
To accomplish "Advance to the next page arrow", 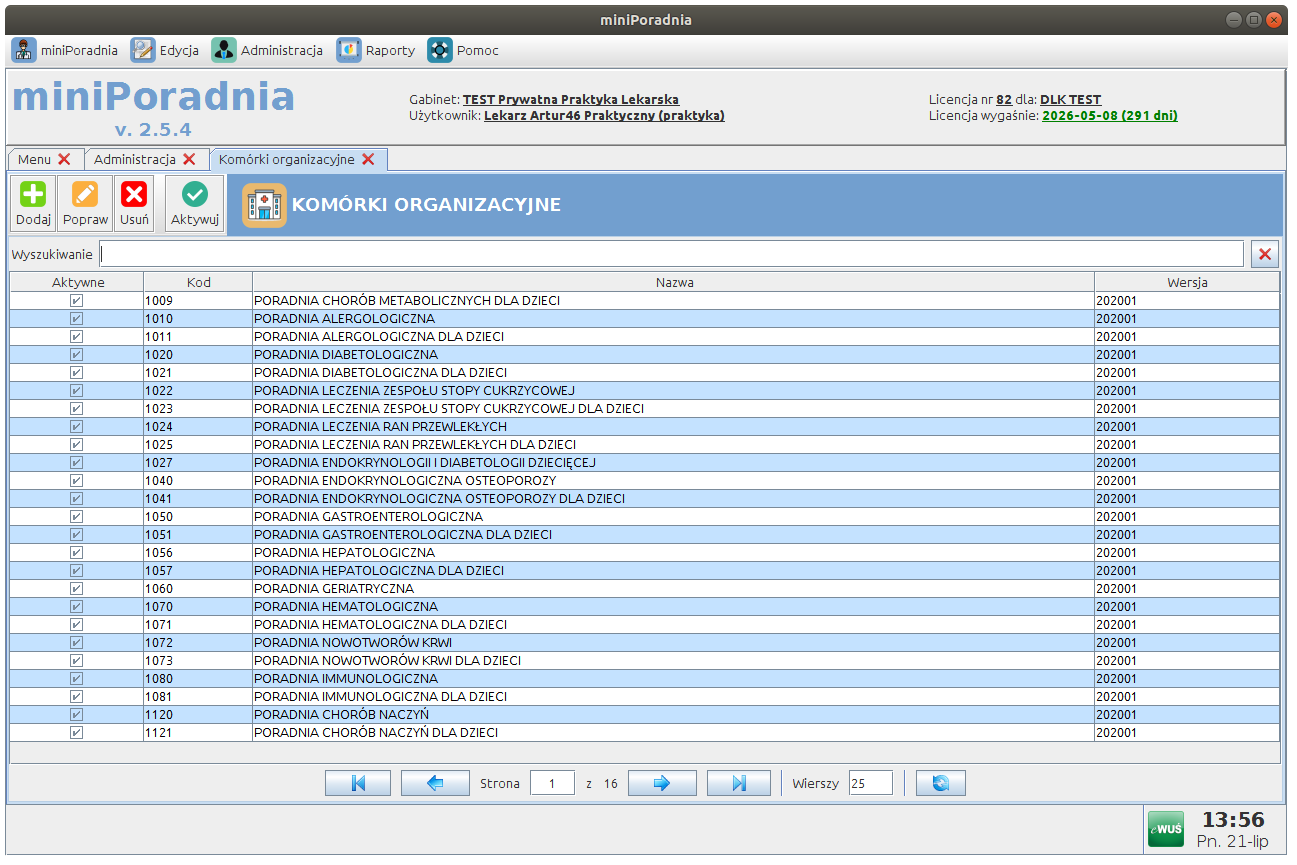I will (x=662, y=783).
